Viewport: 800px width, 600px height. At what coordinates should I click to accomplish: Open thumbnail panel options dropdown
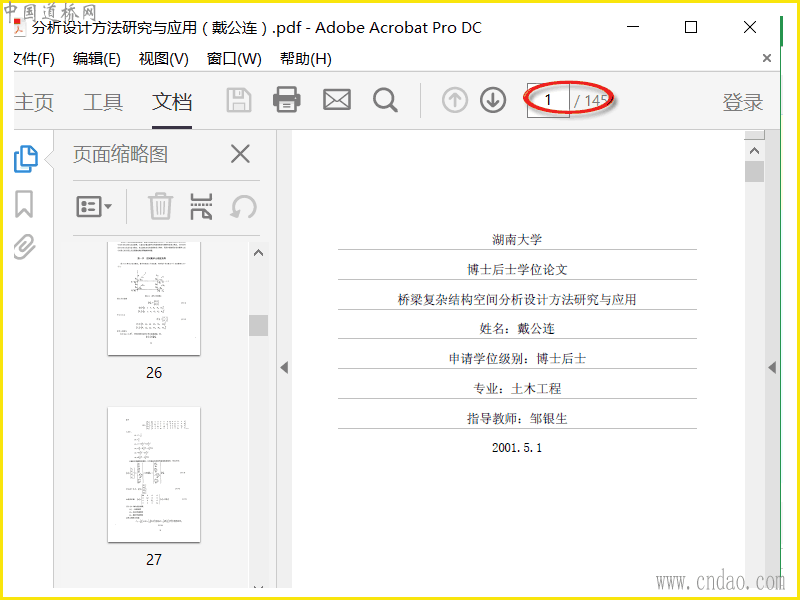tap(94, 207)
